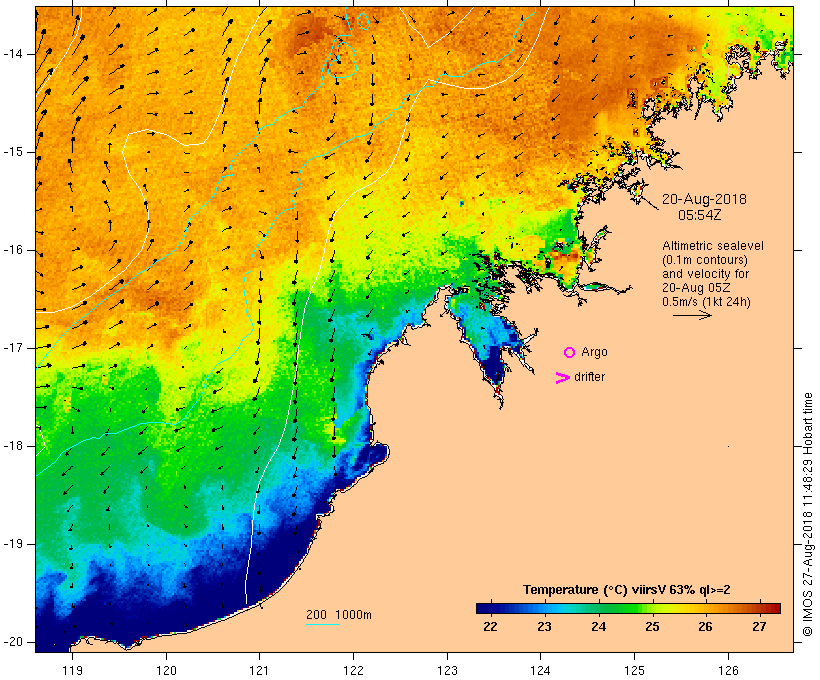This screenshot has width=820, height=680.
Task: Click the colorbar label 24
Action: pyautogui.click(x=598, y=627)
